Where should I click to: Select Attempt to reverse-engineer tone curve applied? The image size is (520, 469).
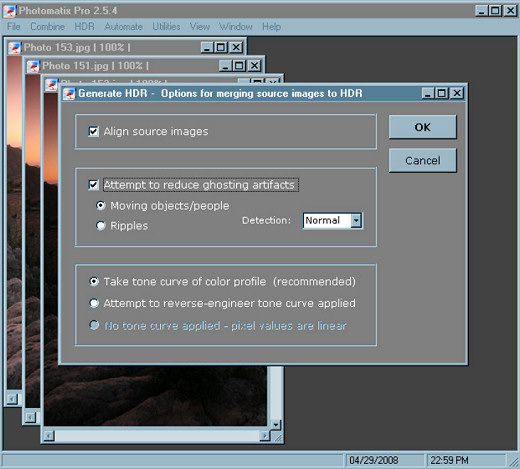tap(94, 303)
